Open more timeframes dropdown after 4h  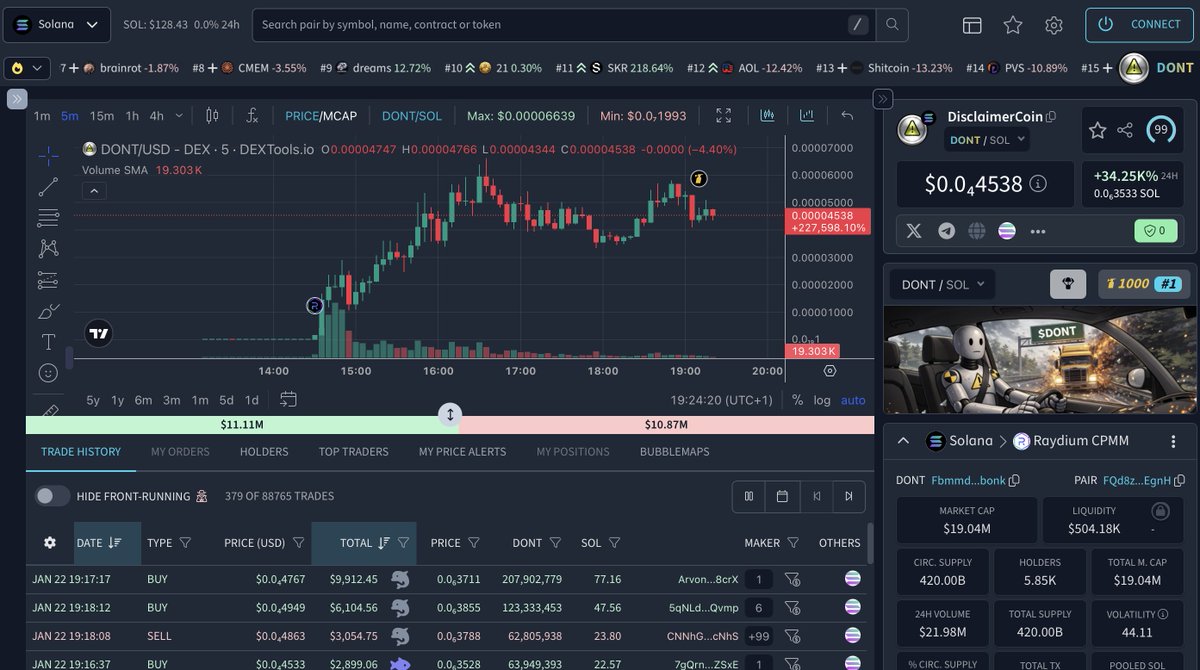(179, 116)
